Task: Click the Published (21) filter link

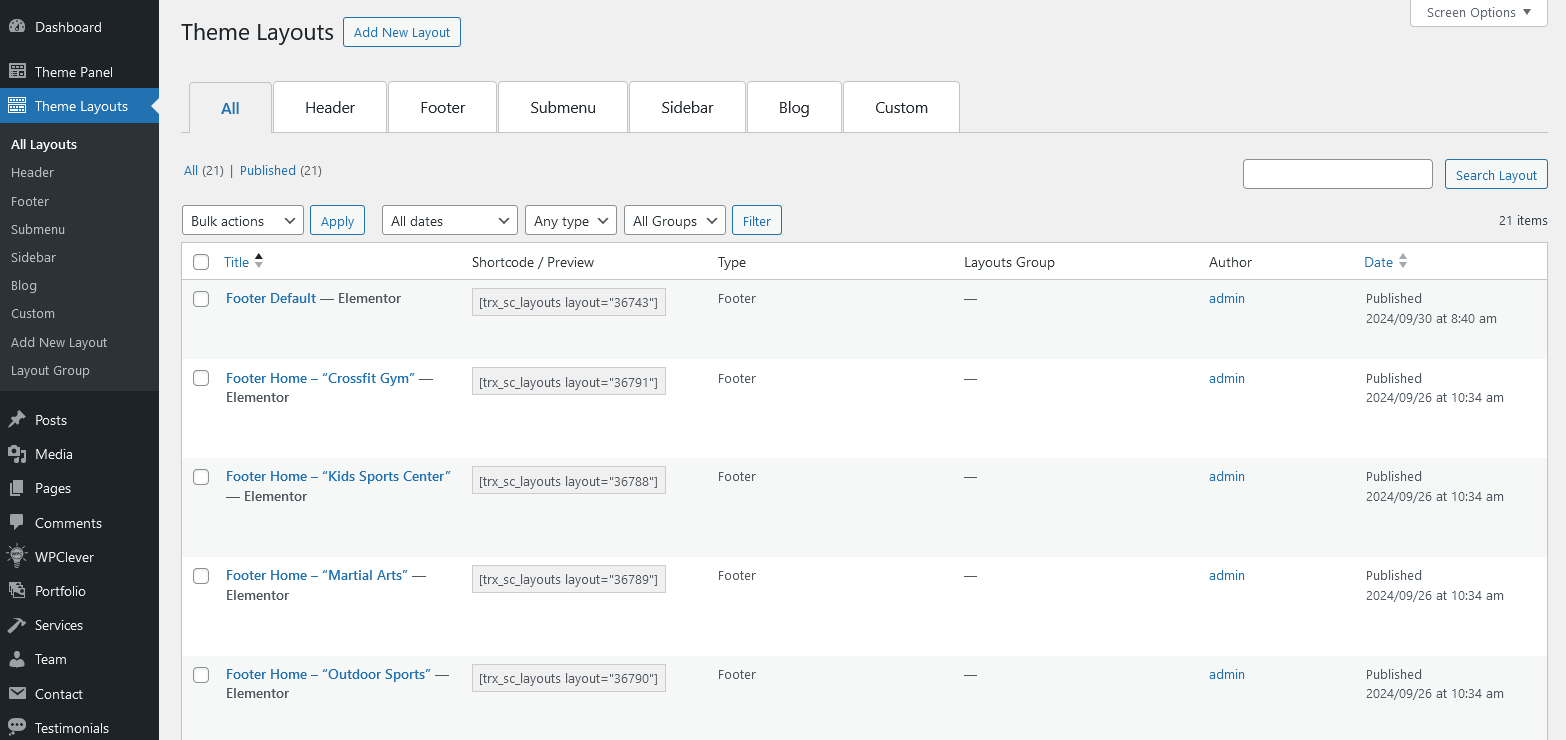Action: pyautogui.click(x=268, y=171)
